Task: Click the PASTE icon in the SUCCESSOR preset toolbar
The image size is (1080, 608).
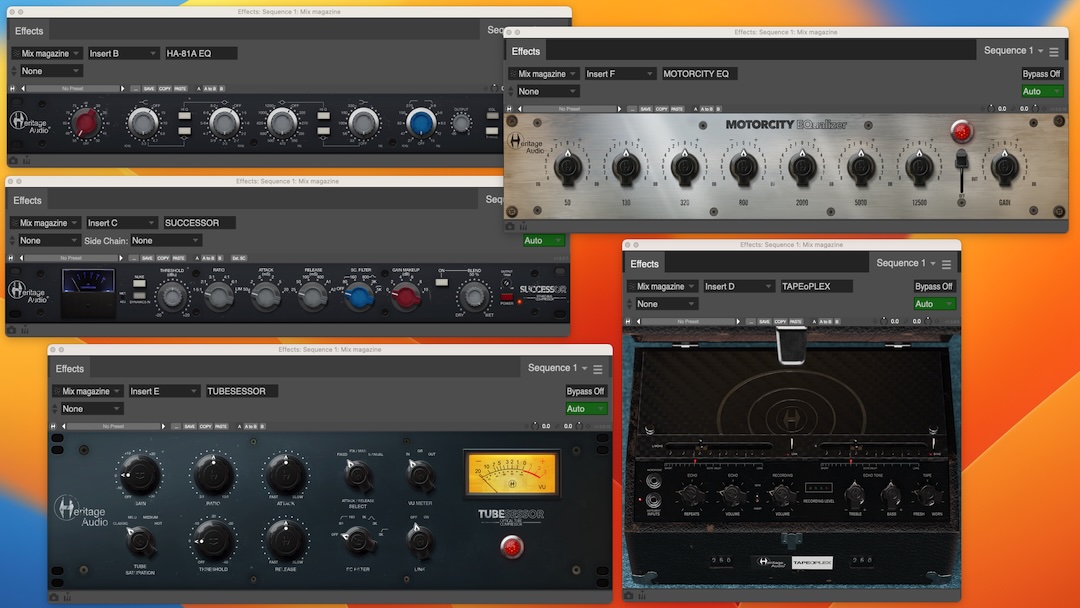Action: [178, 259]
